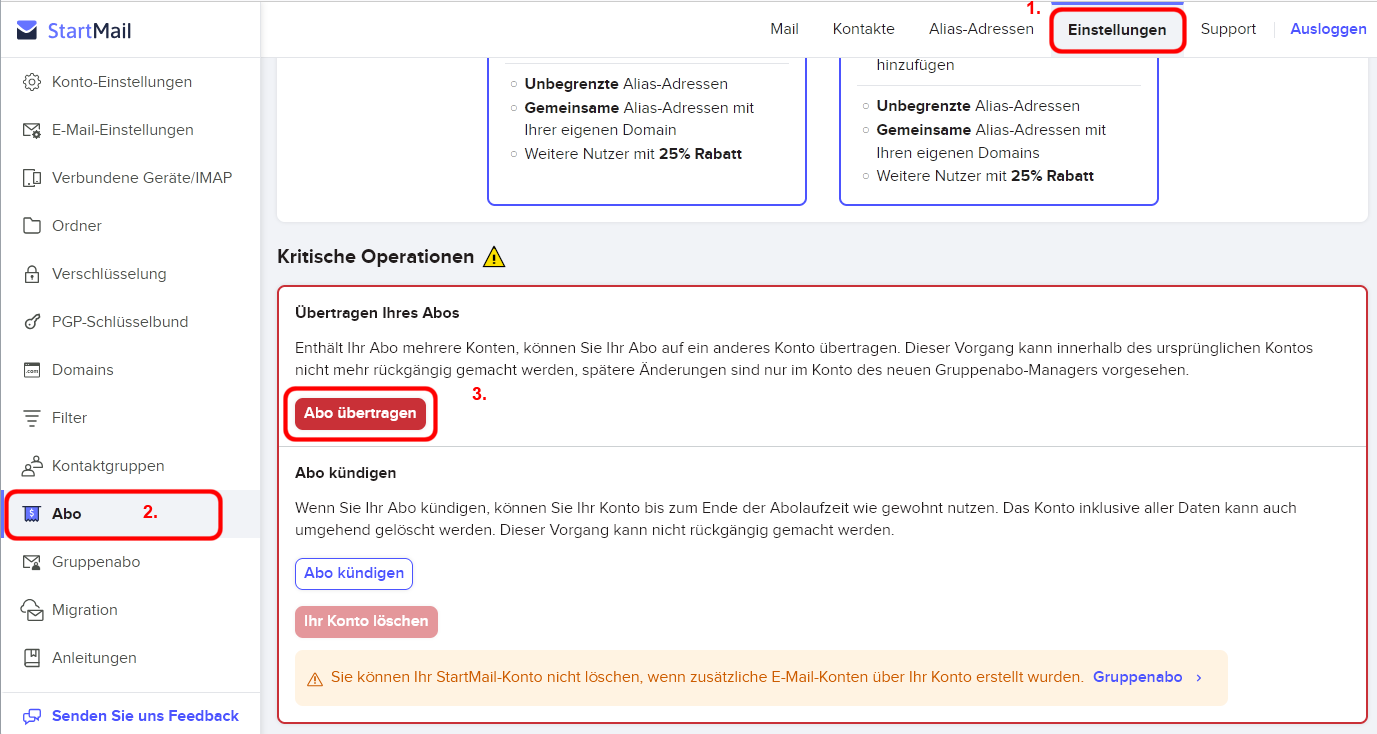1377x734 pixels.
Task: Click the Gruppenabo envelope icon in sidebar
Action: 32,562
